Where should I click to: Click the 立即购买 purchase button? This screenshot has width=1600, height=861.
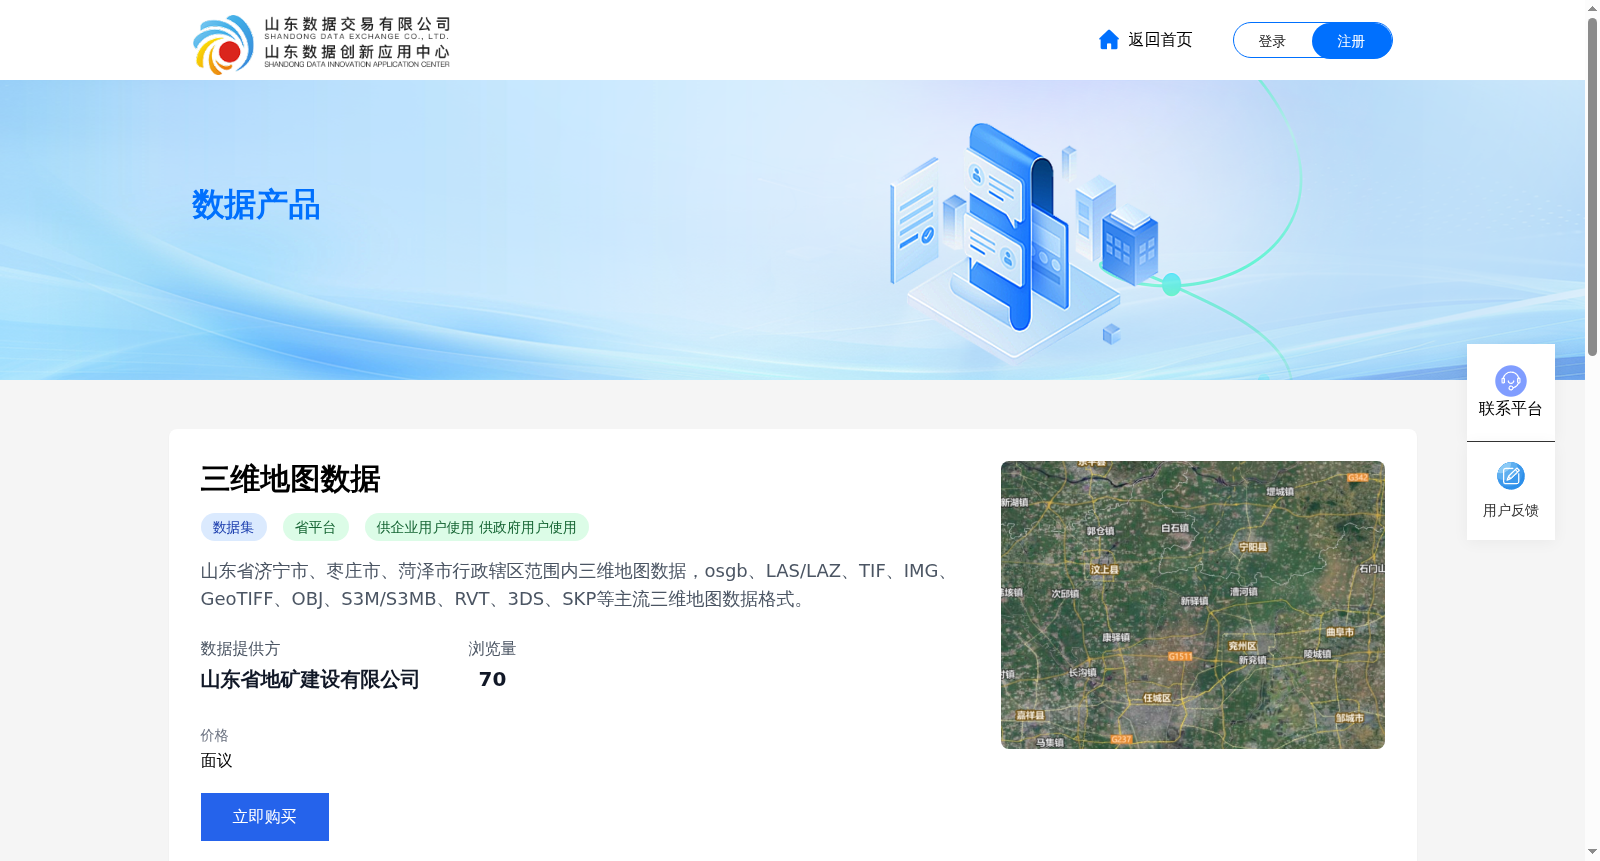click(x=265, y=817)
